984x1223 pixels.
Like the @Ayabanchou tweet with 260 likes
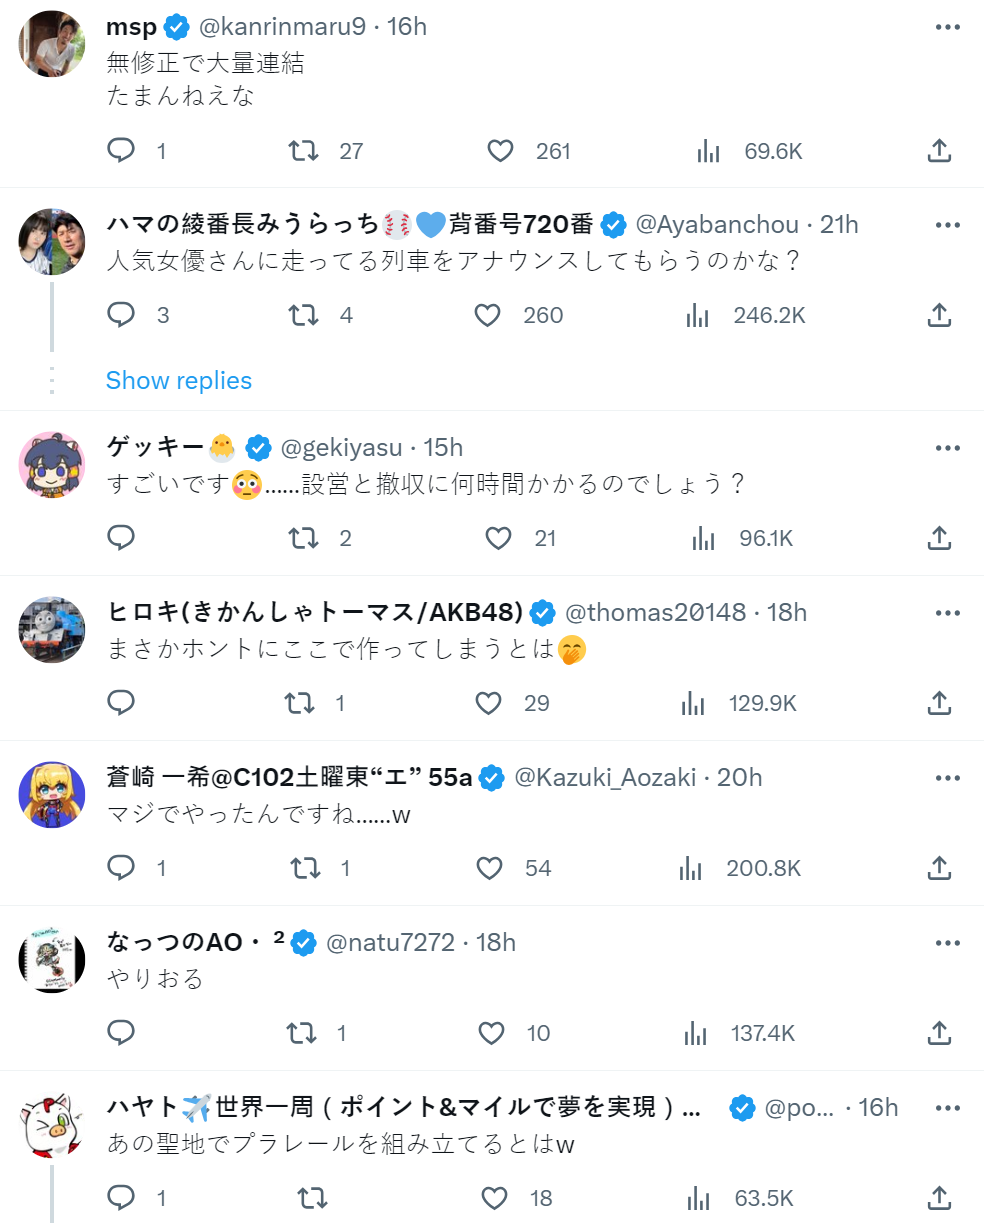[487, 316]
